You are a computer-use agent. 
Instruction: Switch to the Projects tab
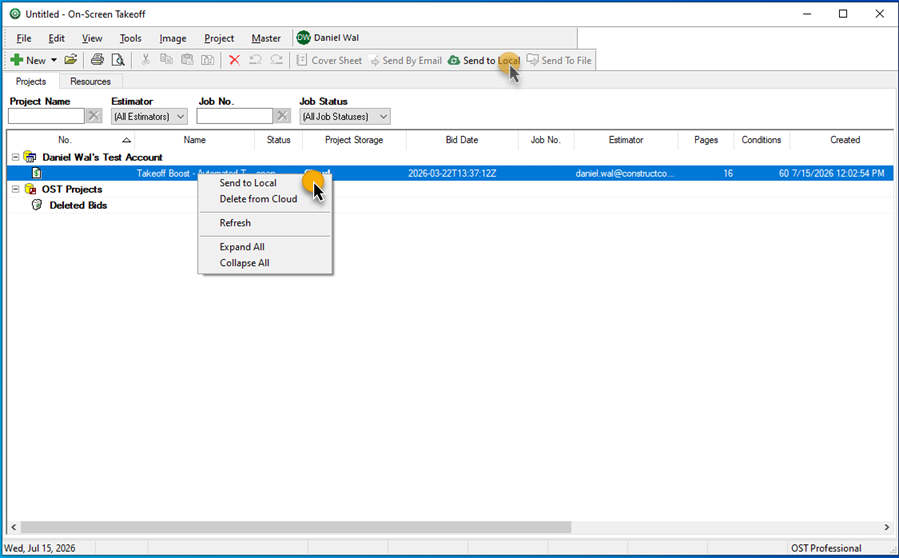[x=31, y=81]
